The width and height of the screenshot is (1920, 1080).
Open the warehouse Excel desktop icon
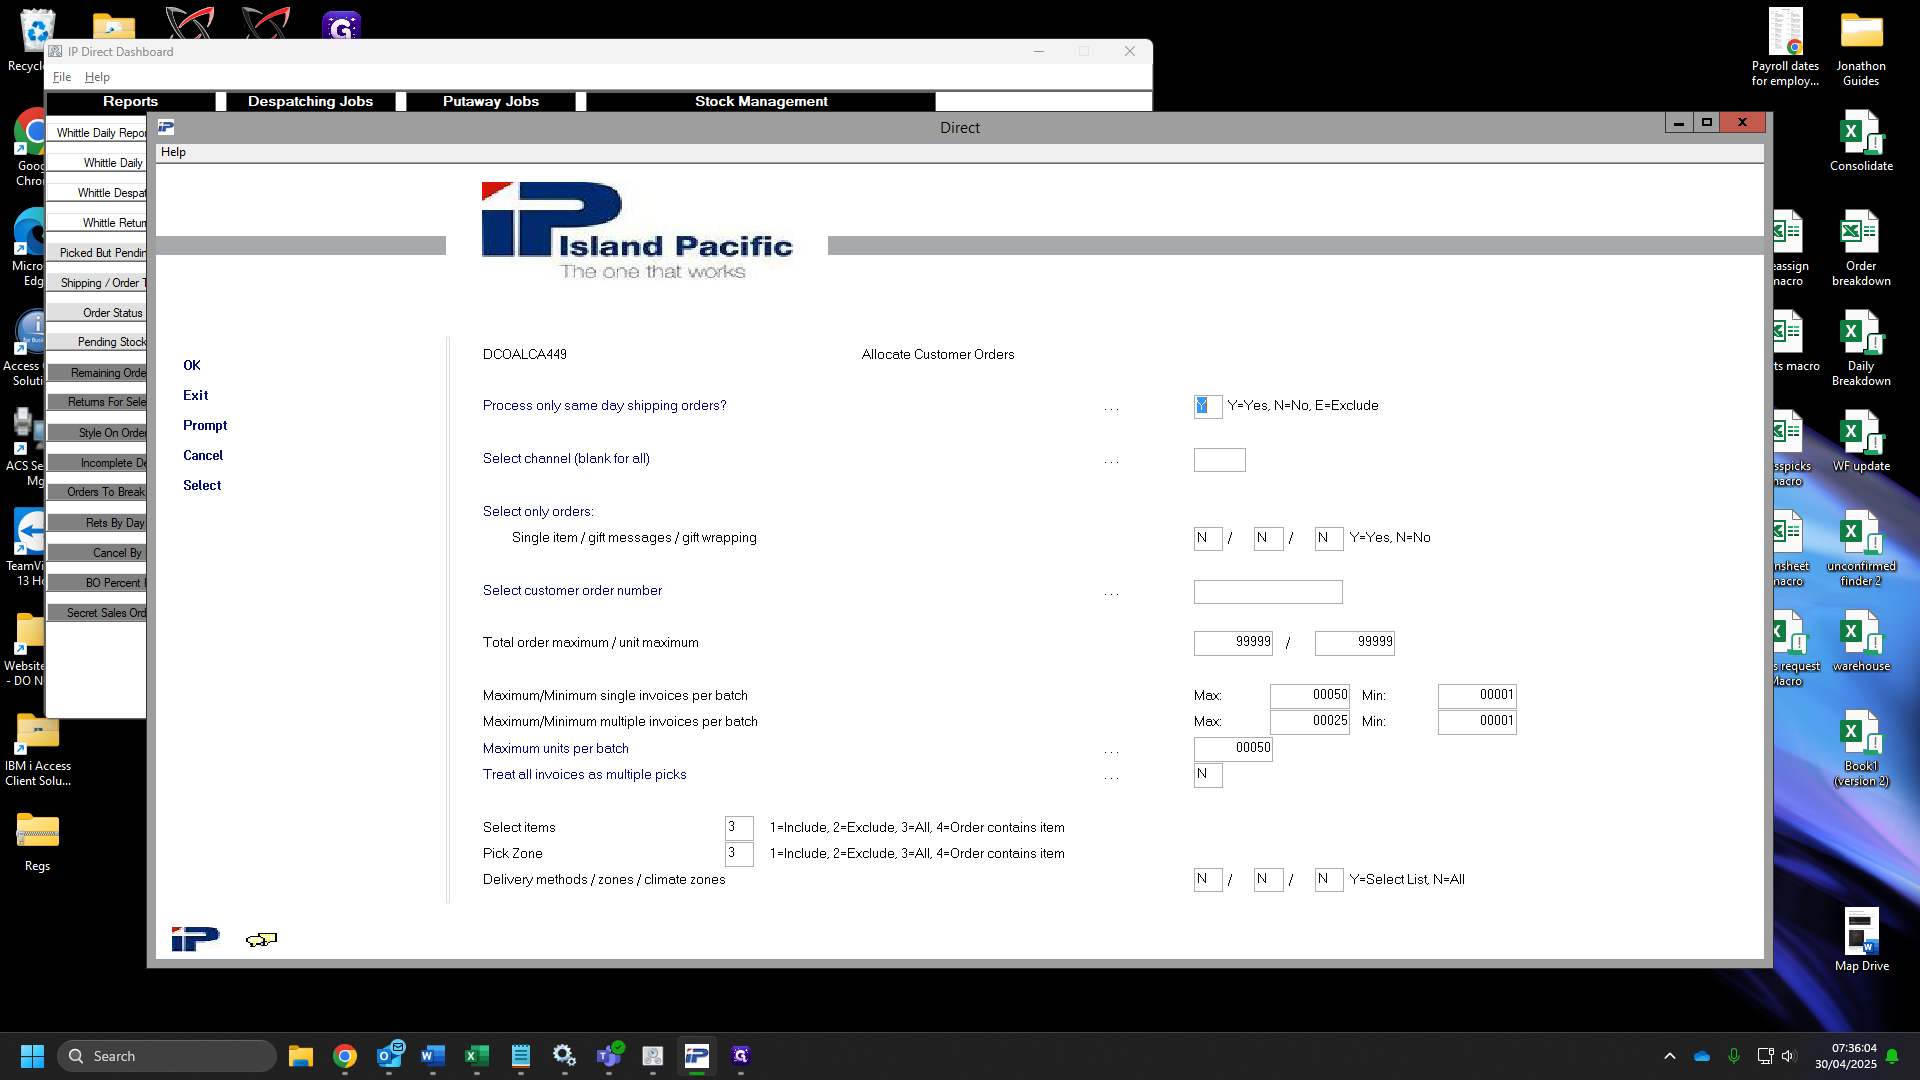coord(1861,641)
